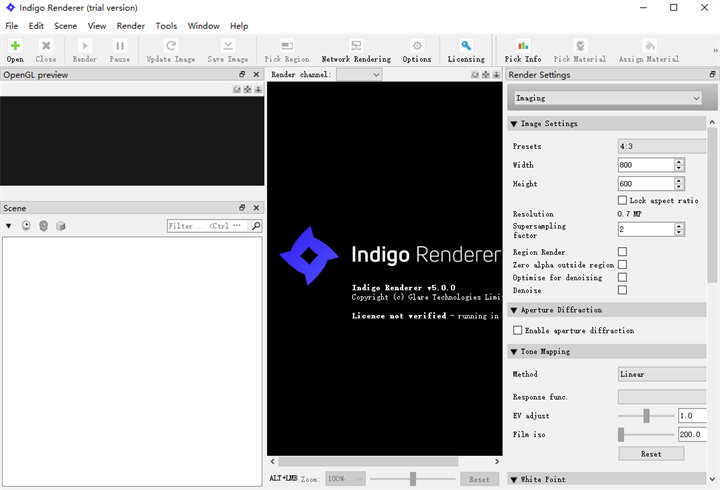720x490 pixels.
Task: Click the Zoom slider handle
Action: click(x=413, y=479)
